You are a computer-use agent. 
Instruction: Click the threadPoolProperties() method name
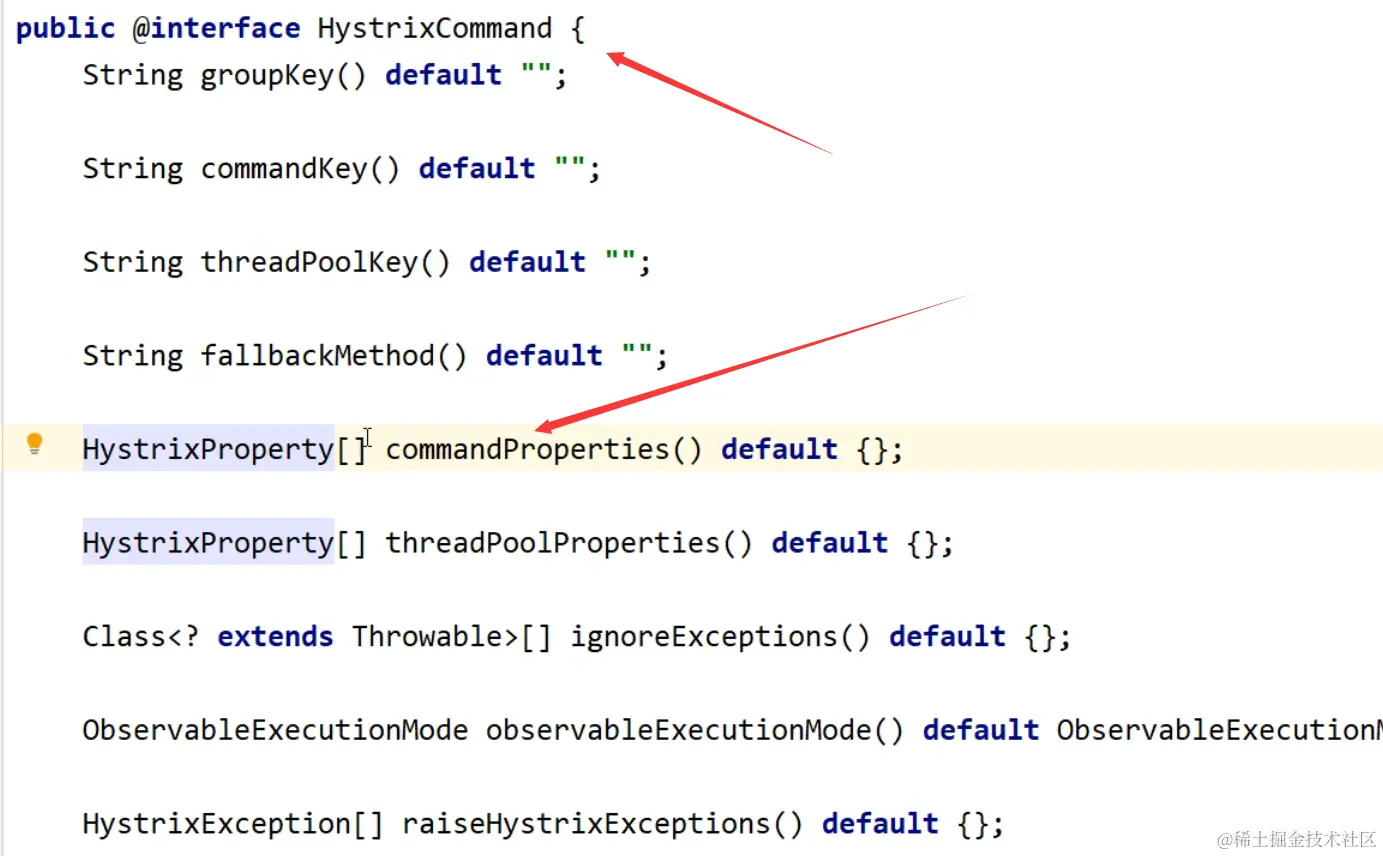click(x=569, y=542)
